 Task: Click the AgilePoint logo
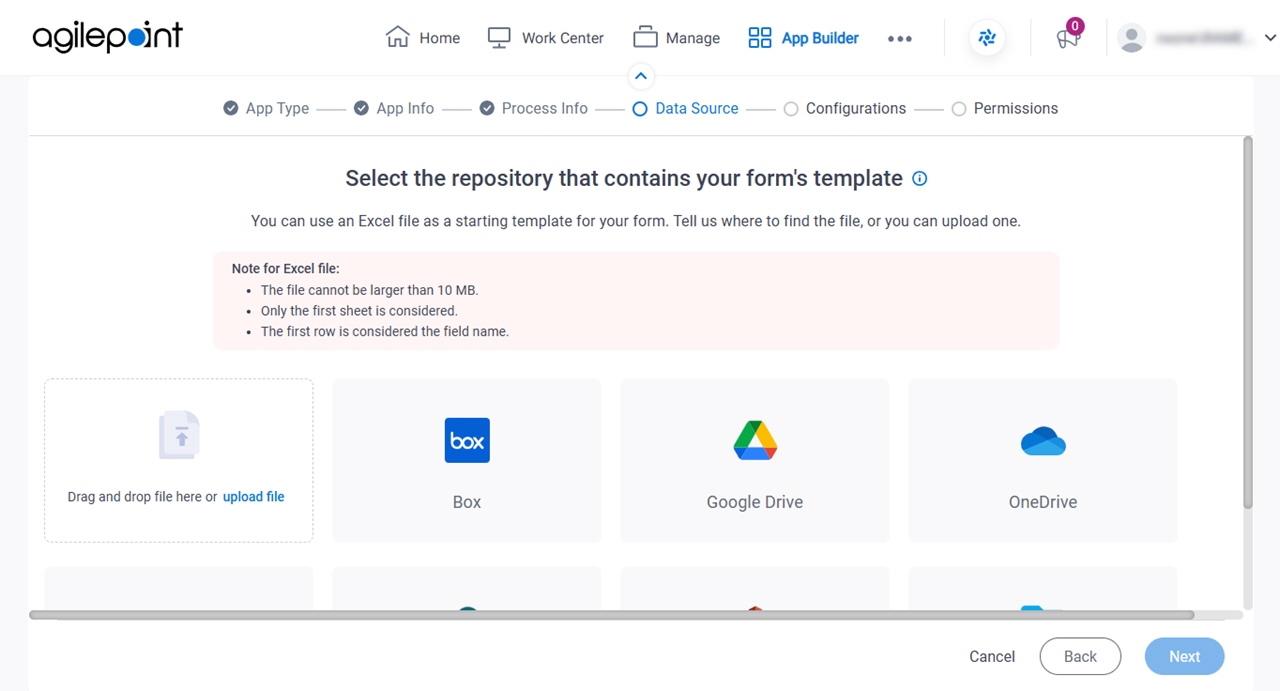108,37
